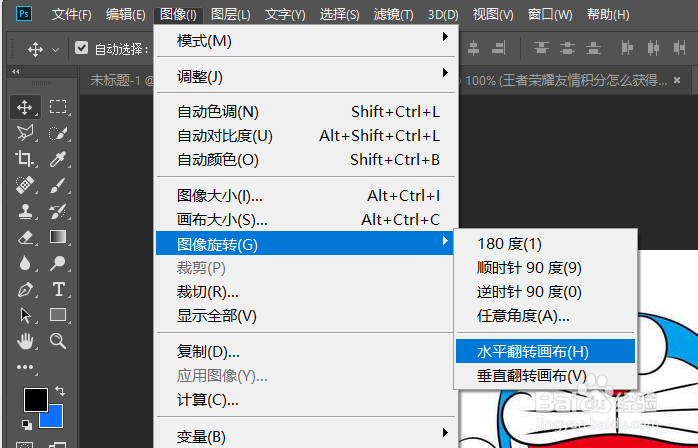Image resolution: width=698 pixels, height=448 pixels.
Task: Select the Dodge tool
Action: click(x=58, y=263)
